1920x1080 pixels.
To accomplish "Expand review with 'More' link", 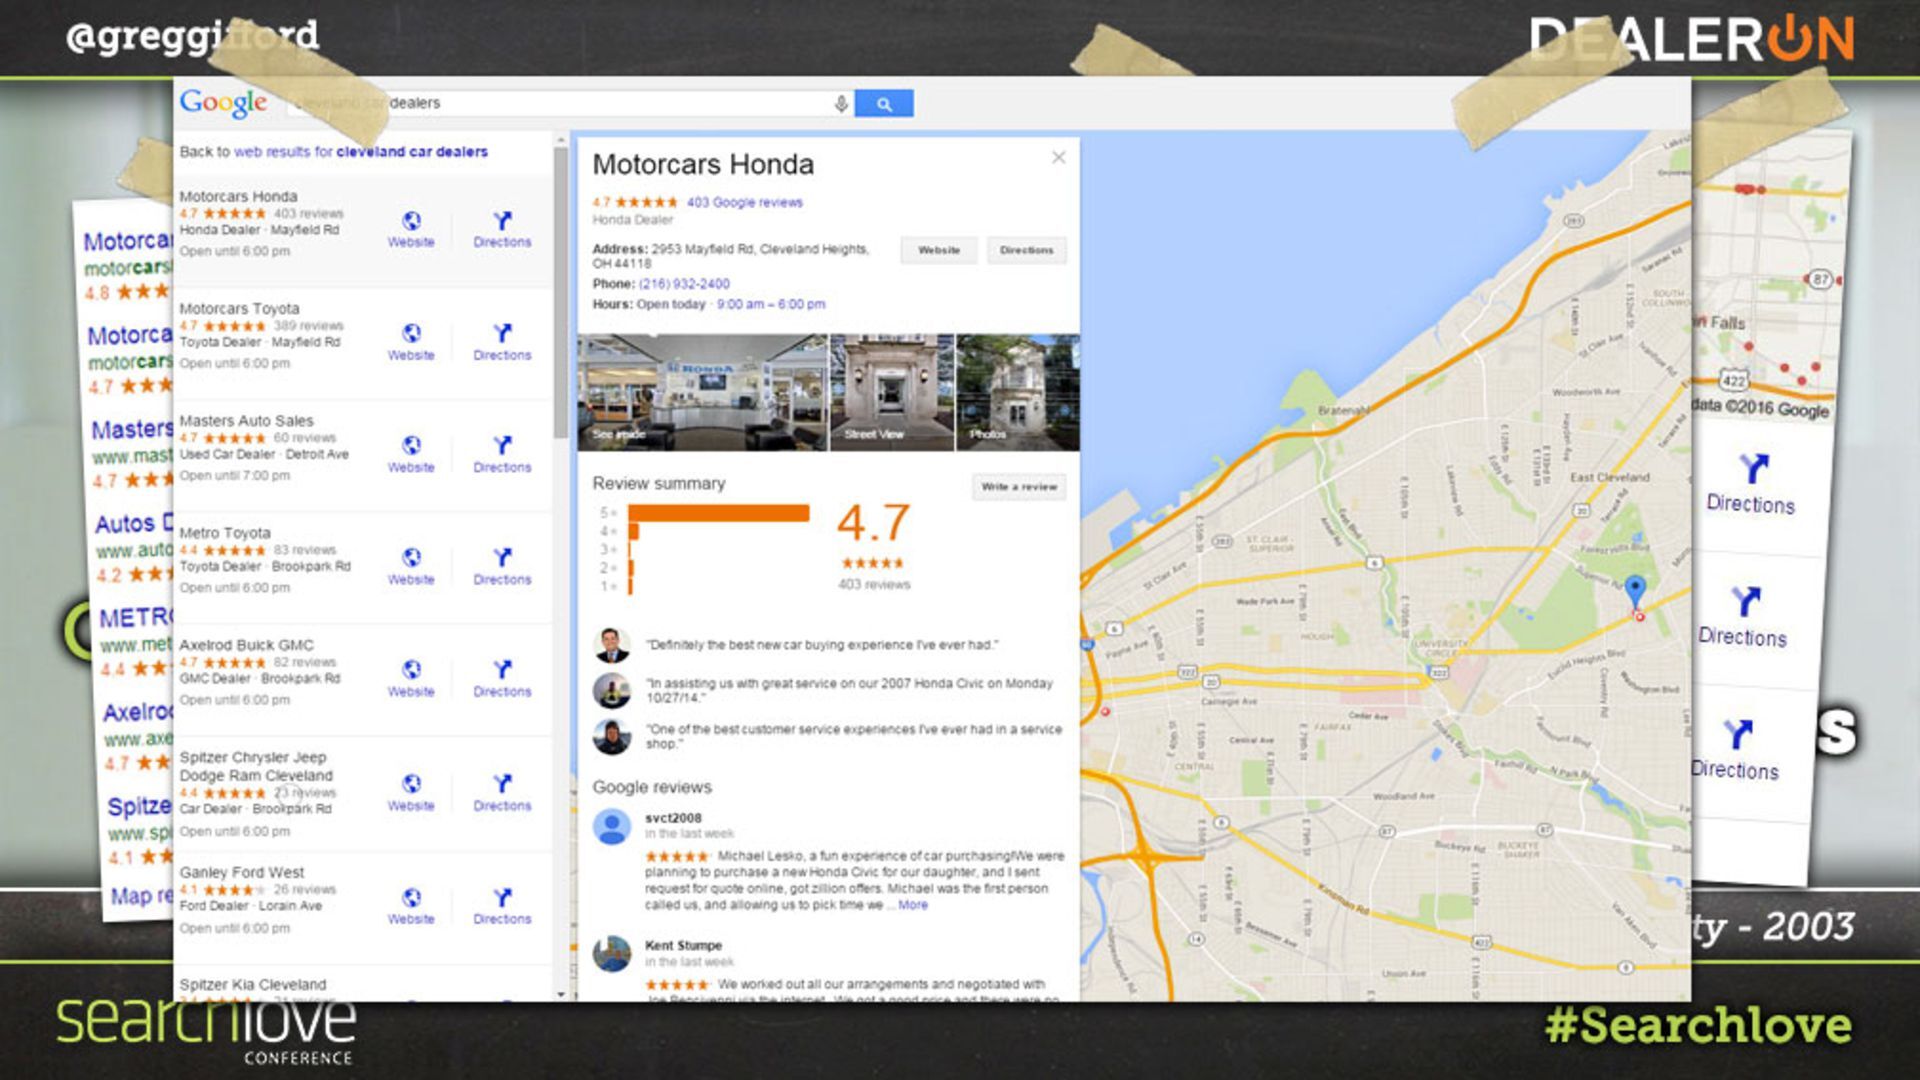I will (913, 905).
